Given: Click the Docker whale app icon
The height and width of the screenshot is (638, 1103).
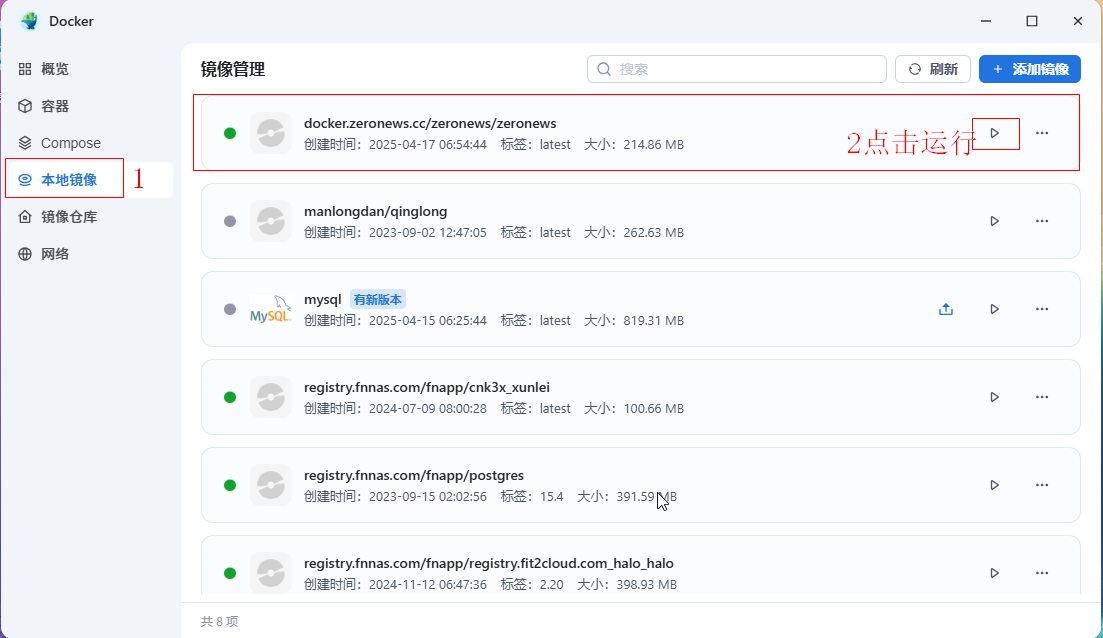Looking at the screenshot, I should pyautogui.click(x=30, y=21).
